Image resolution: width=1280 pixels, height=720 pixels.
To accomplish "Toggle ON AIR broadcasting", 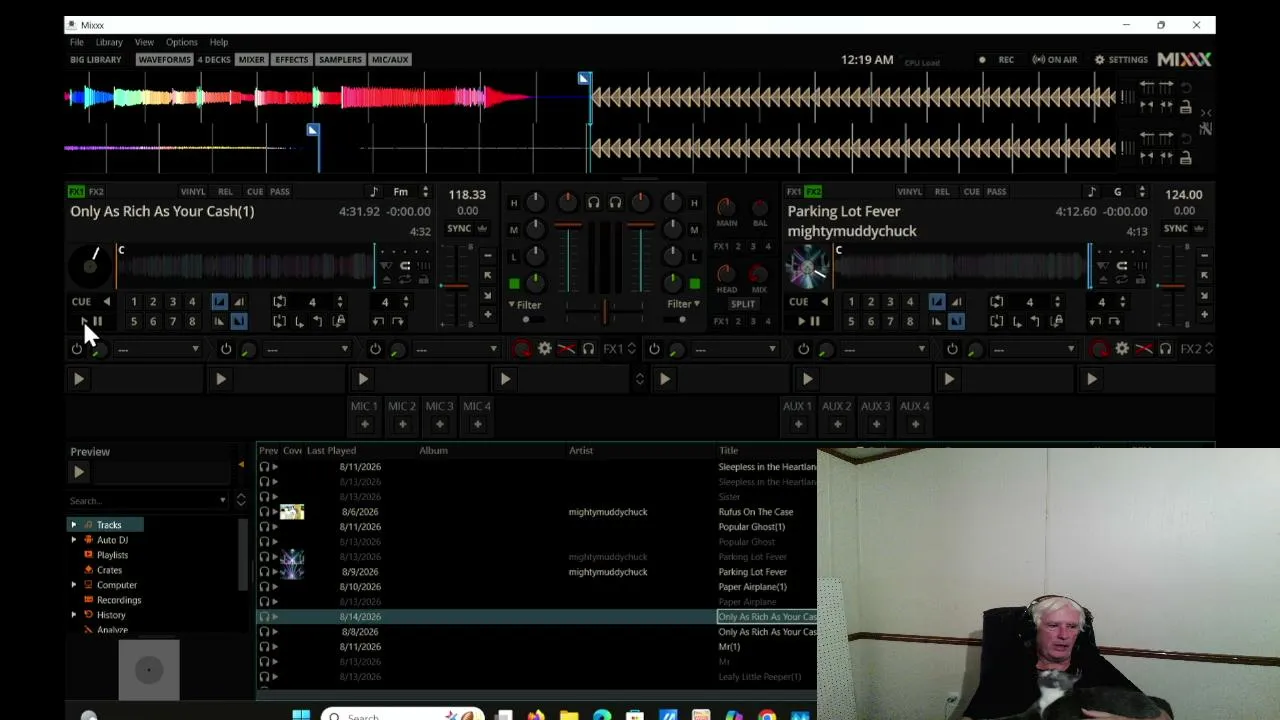I will 1055,60.
